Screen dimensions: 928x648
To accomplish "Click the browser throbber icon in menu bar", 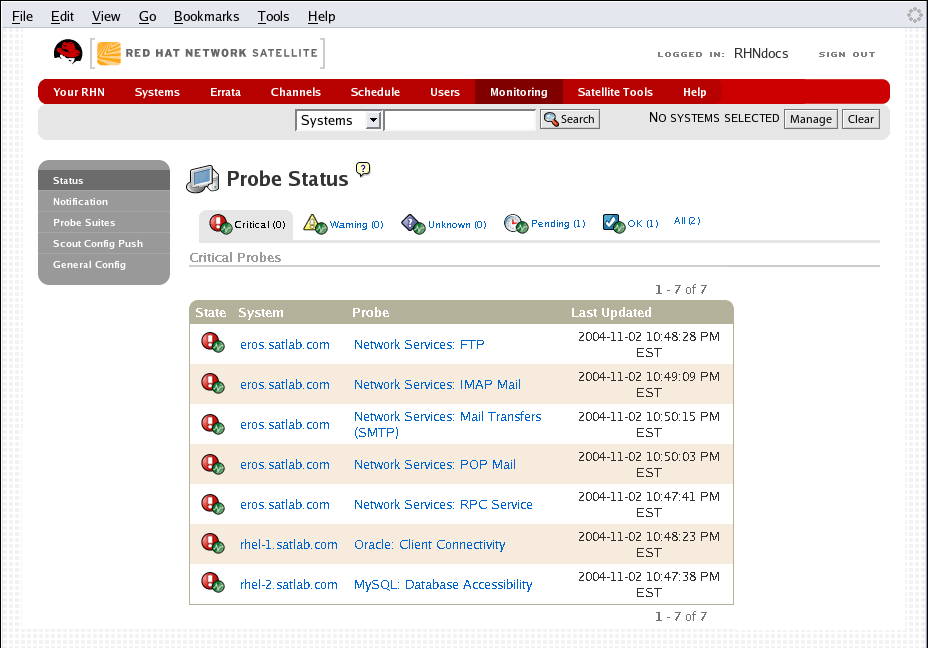I will point(915,15).
